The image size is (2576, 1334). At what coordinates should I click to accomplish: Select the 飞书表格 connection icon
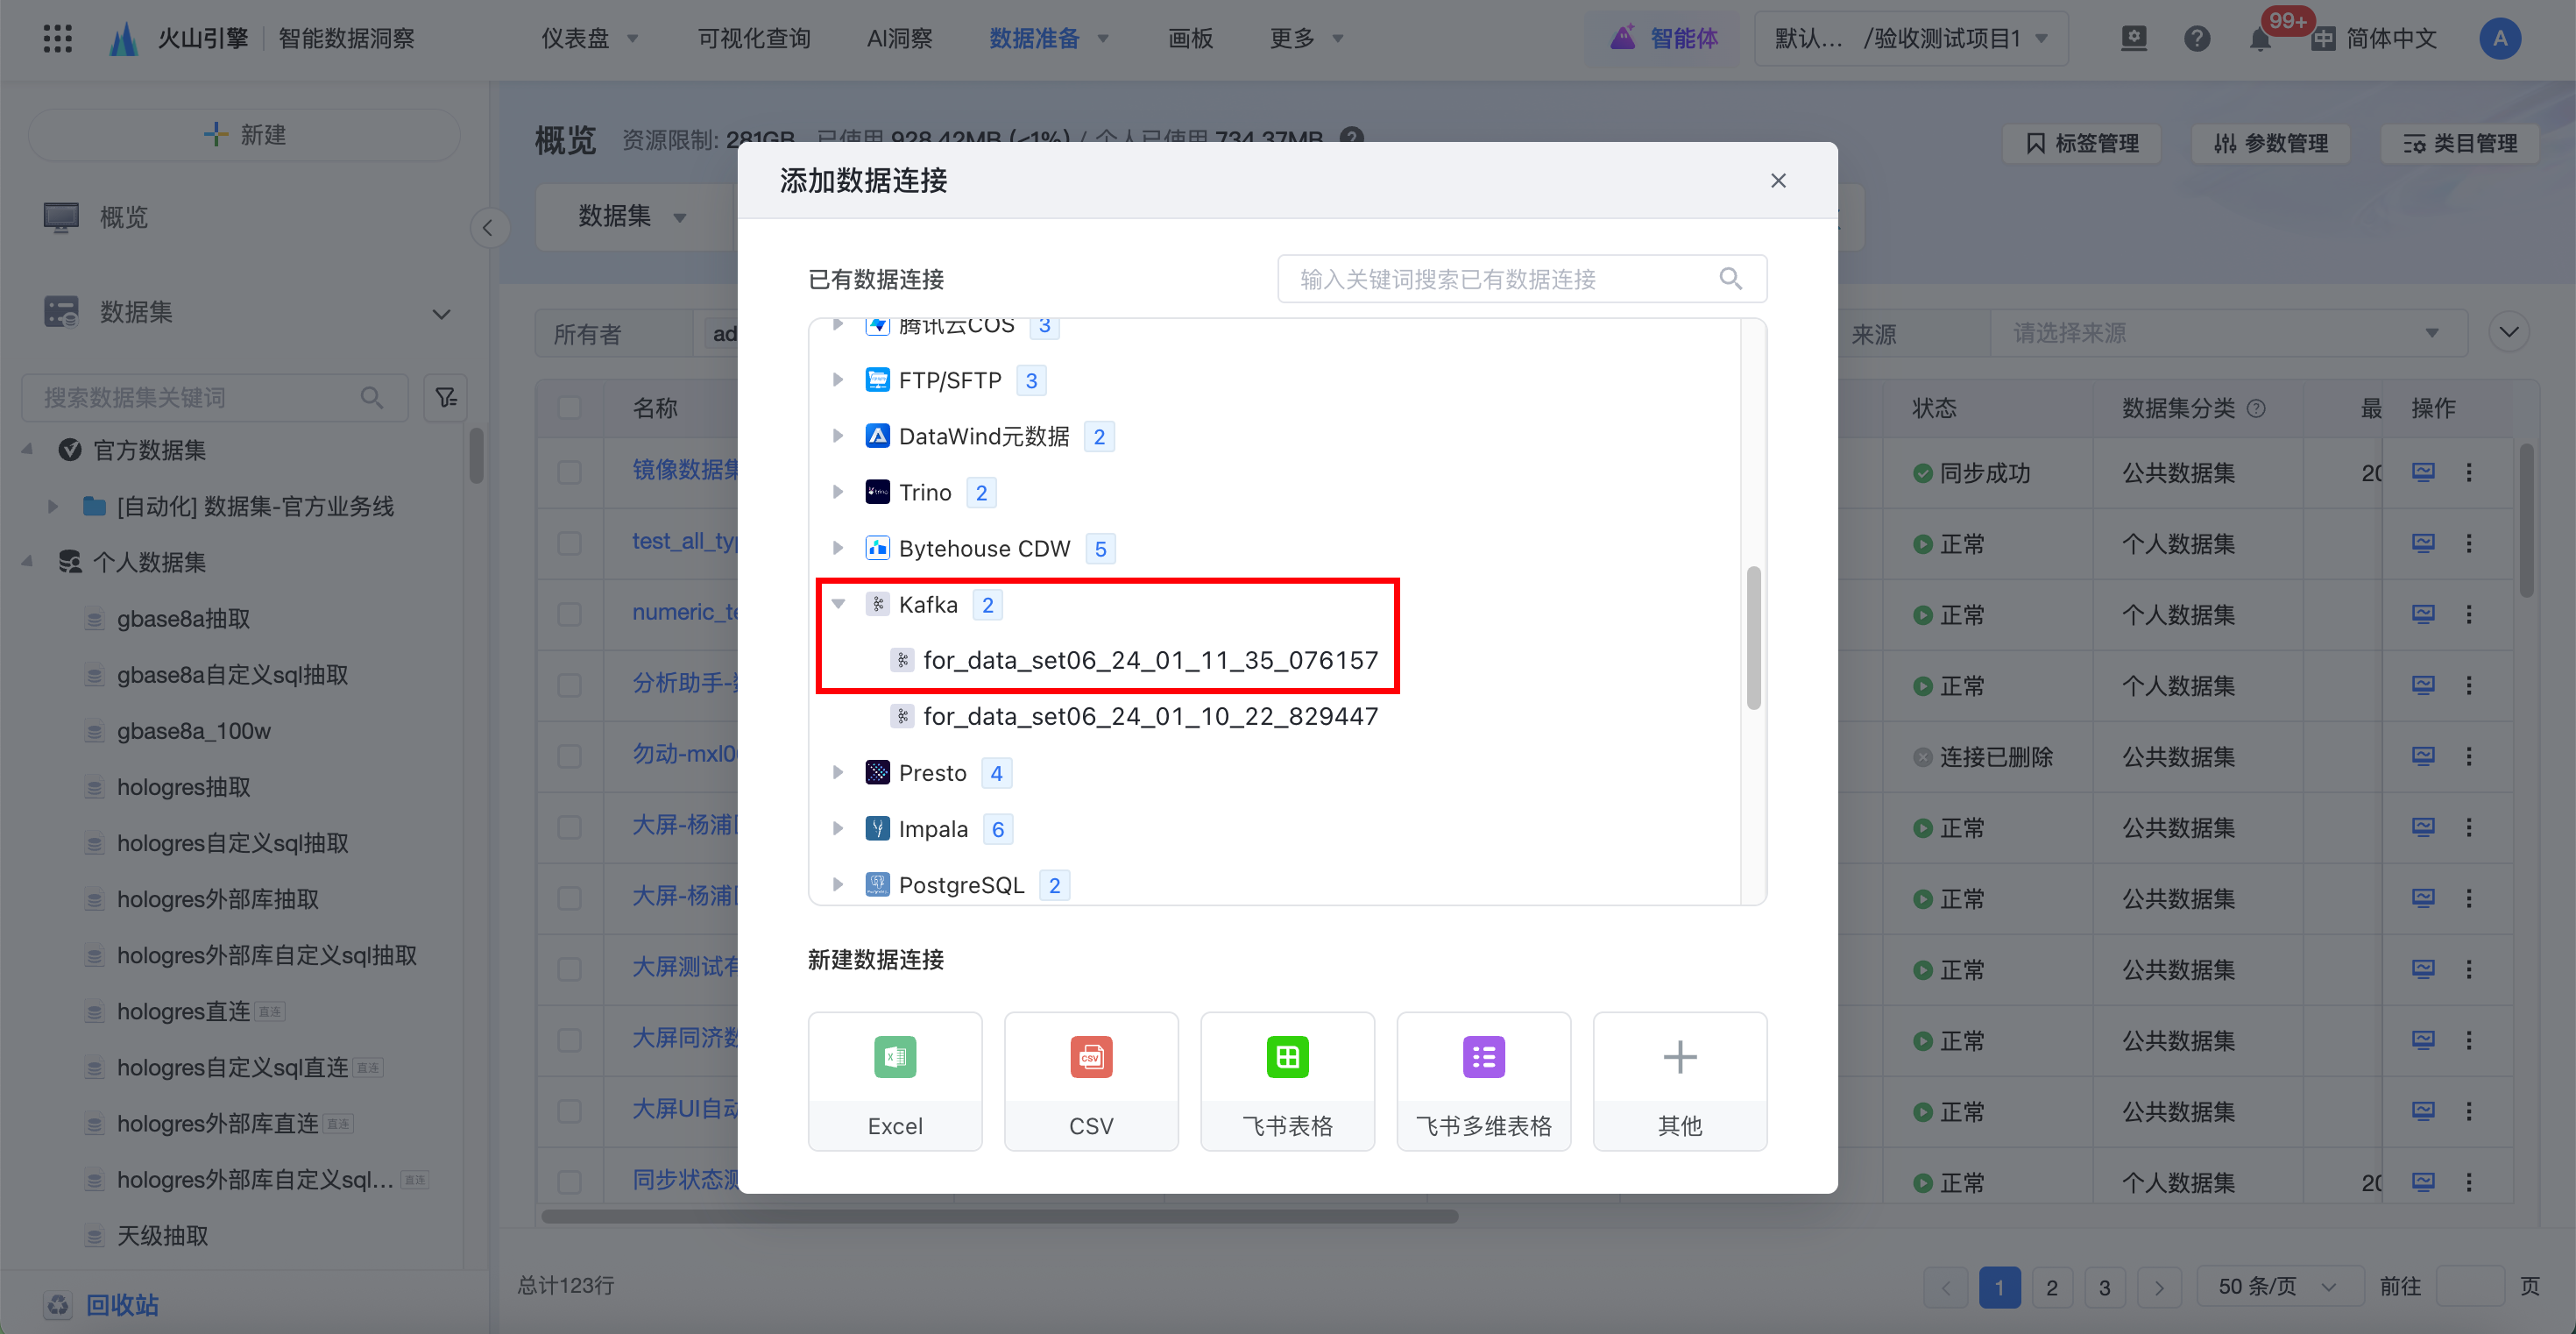1287,1057
